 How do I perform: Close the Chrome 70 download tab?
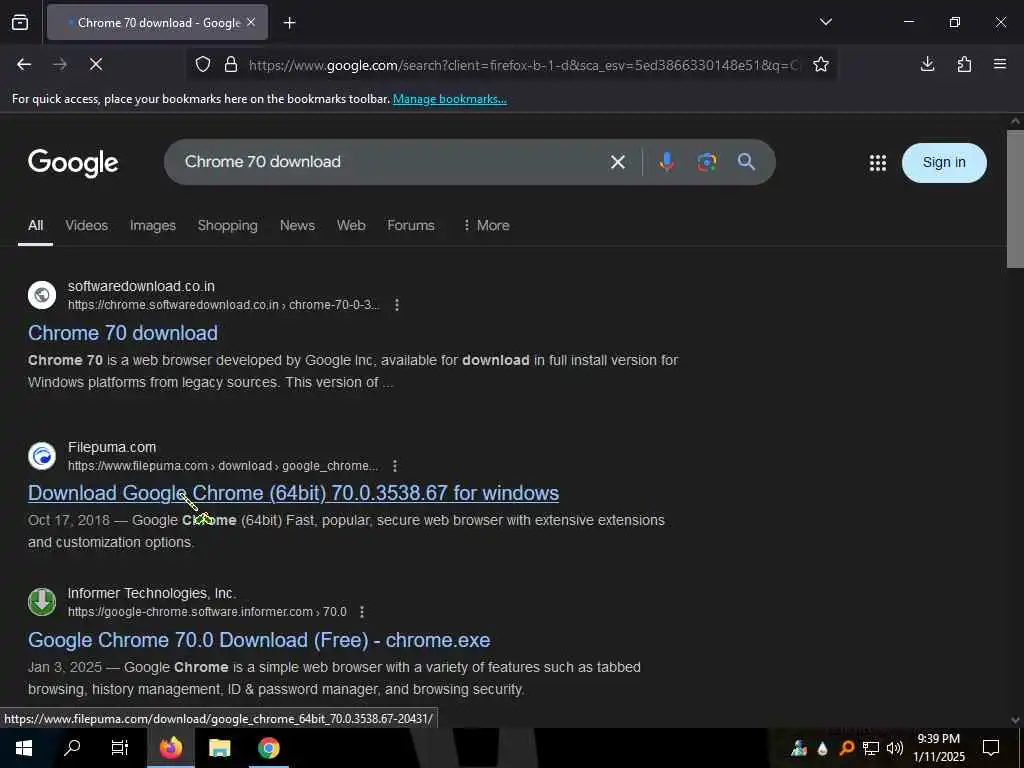click(251, 22)
